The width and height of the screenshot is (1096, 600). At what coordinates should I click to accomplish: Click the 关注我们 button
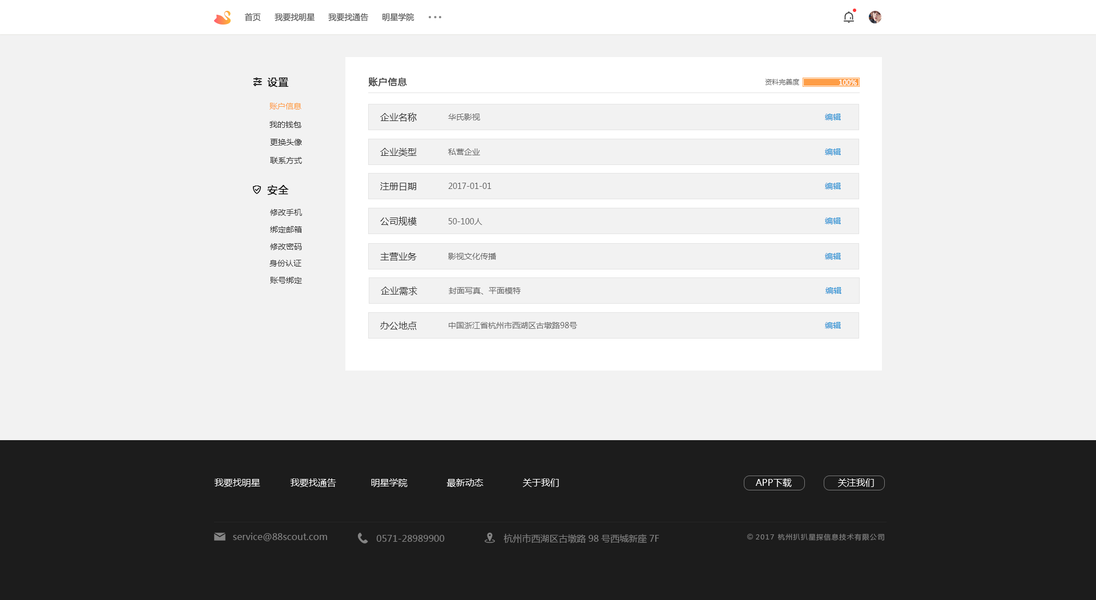[x=854, y=483]
